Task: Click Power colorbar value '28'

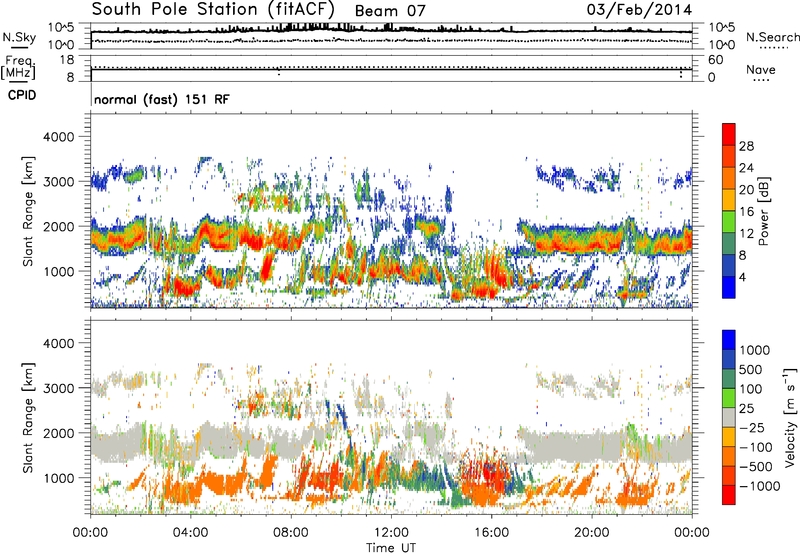Action: point(746,146)
